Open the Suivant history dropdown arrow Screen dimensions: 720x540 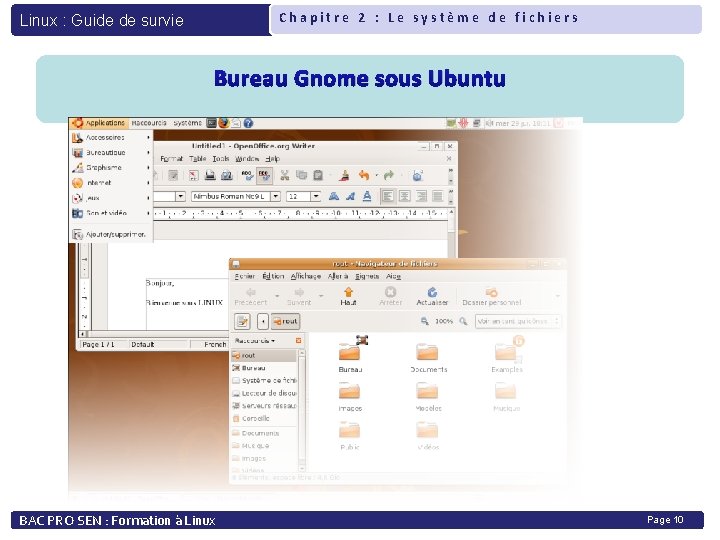pos(321,296)
